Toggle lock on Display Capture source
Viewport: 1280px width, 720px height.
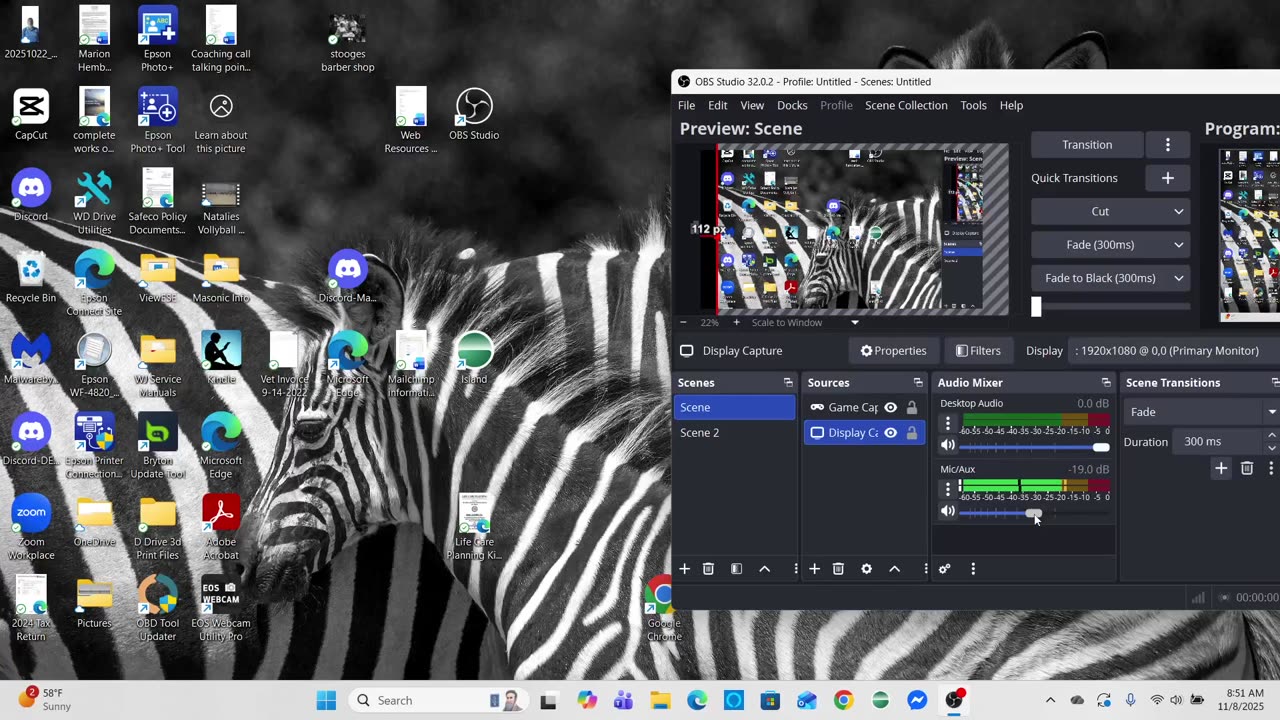(912, 433)
